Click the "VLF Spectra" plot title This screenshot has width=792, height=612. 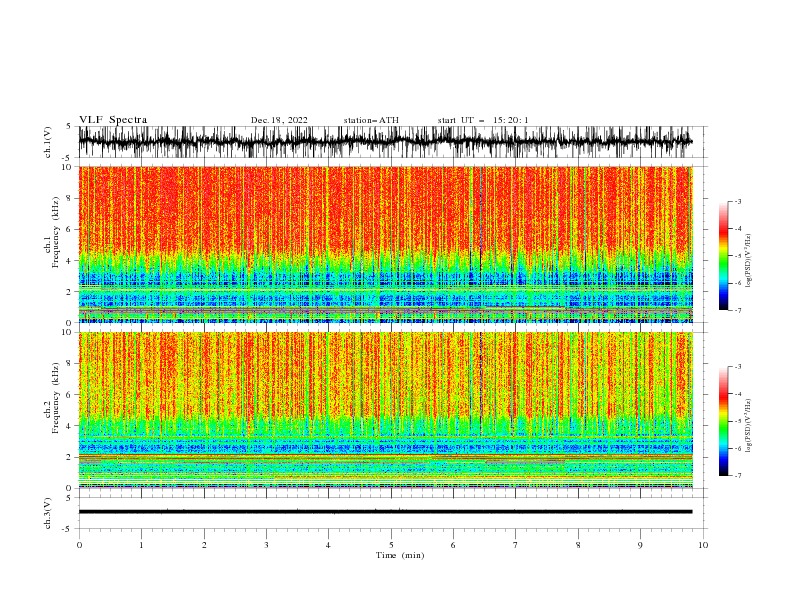113,120
